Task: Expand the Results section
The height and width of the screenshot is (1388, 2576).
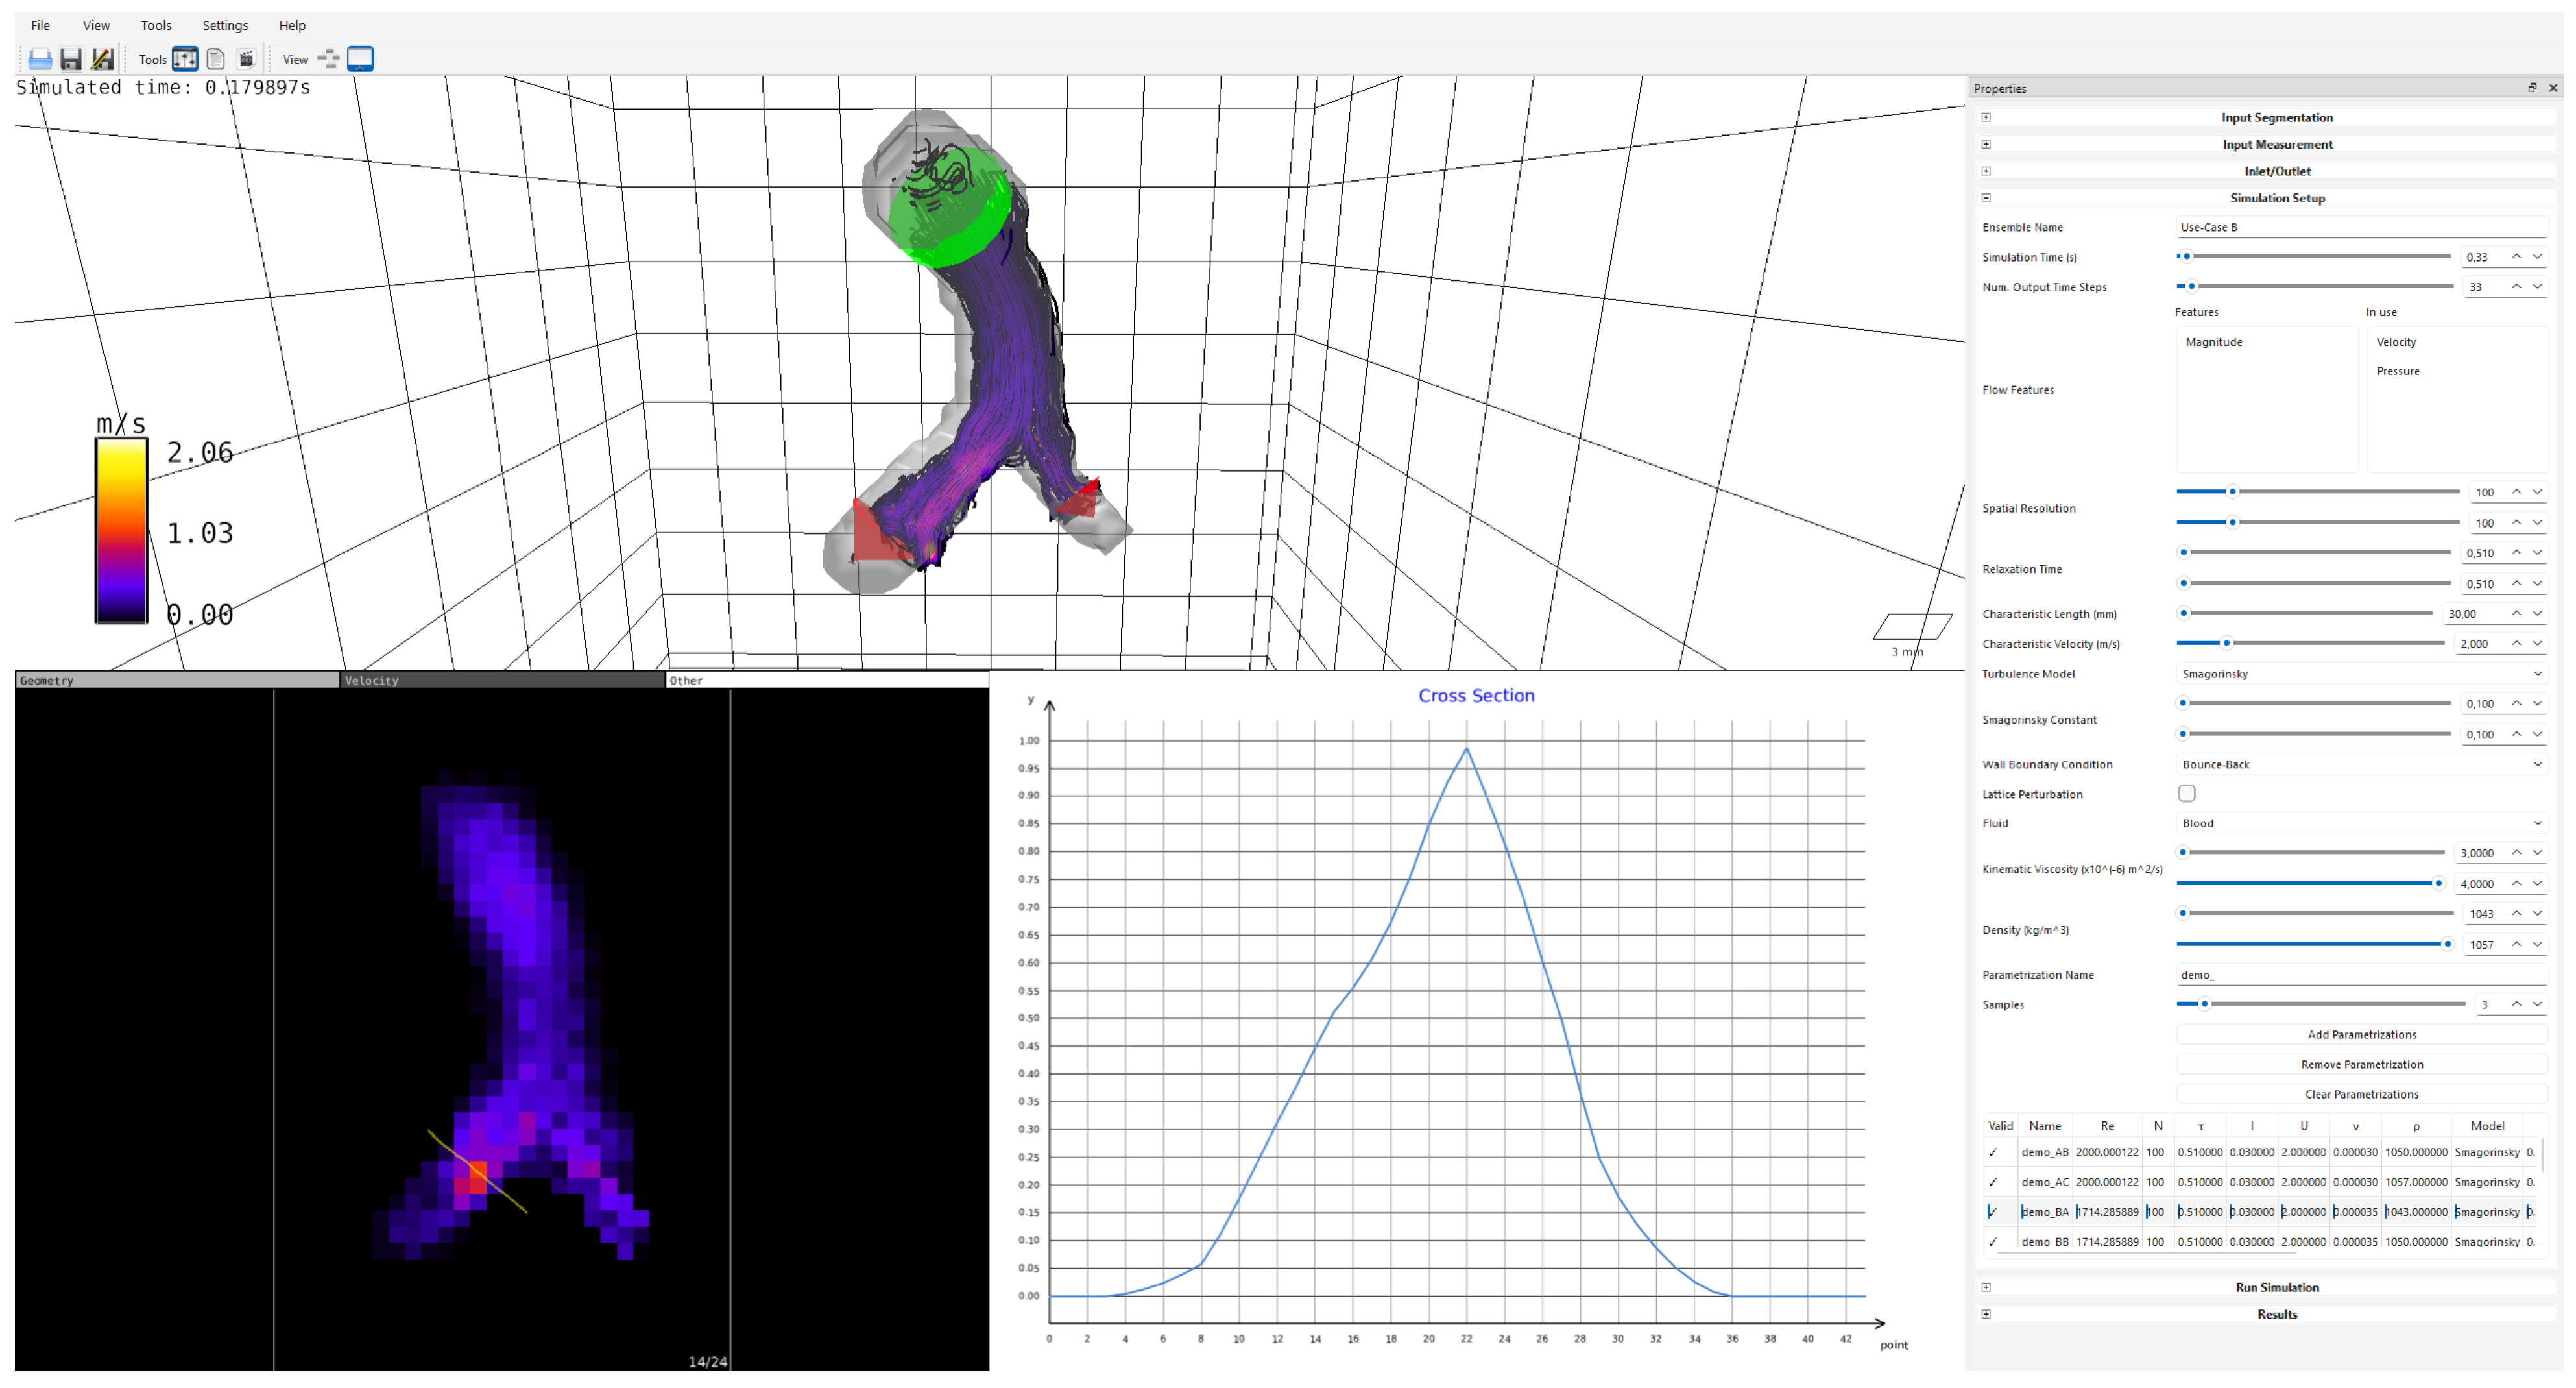Action: 1986,1315
